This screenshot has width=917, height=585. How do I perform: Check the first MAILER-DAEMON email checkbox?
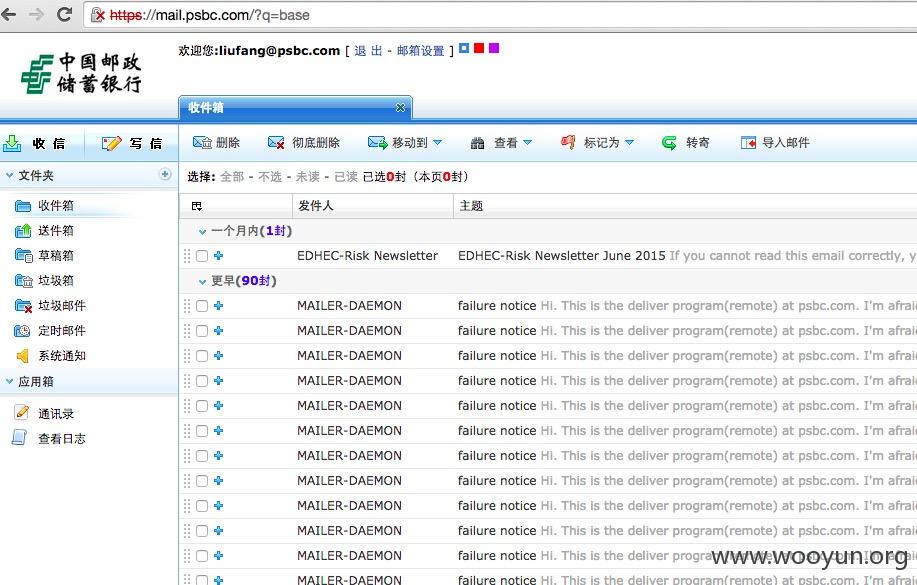(202, 306)
